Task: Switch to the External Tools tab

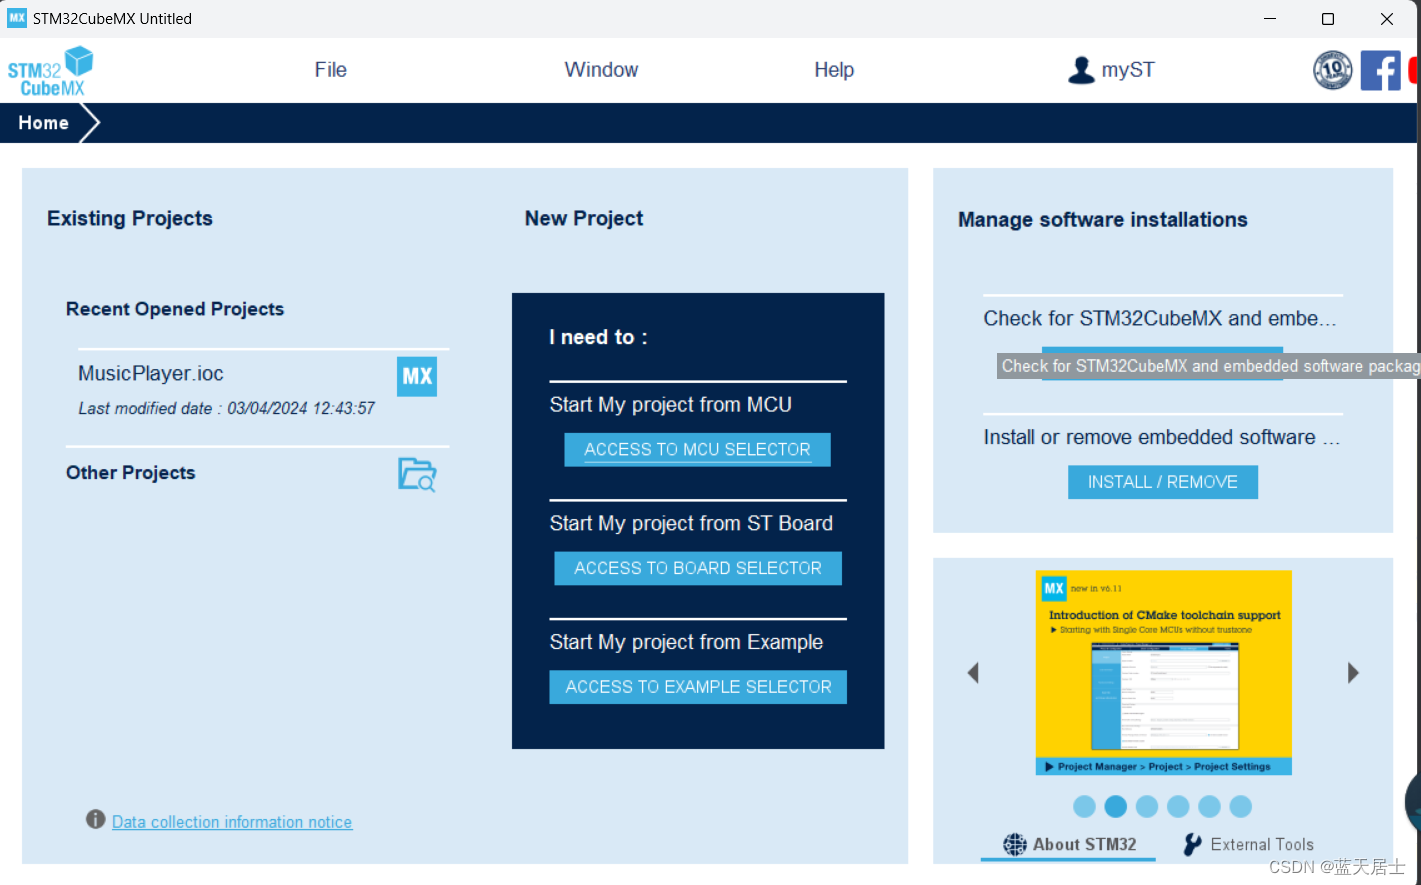Action: click(1248, 845)
